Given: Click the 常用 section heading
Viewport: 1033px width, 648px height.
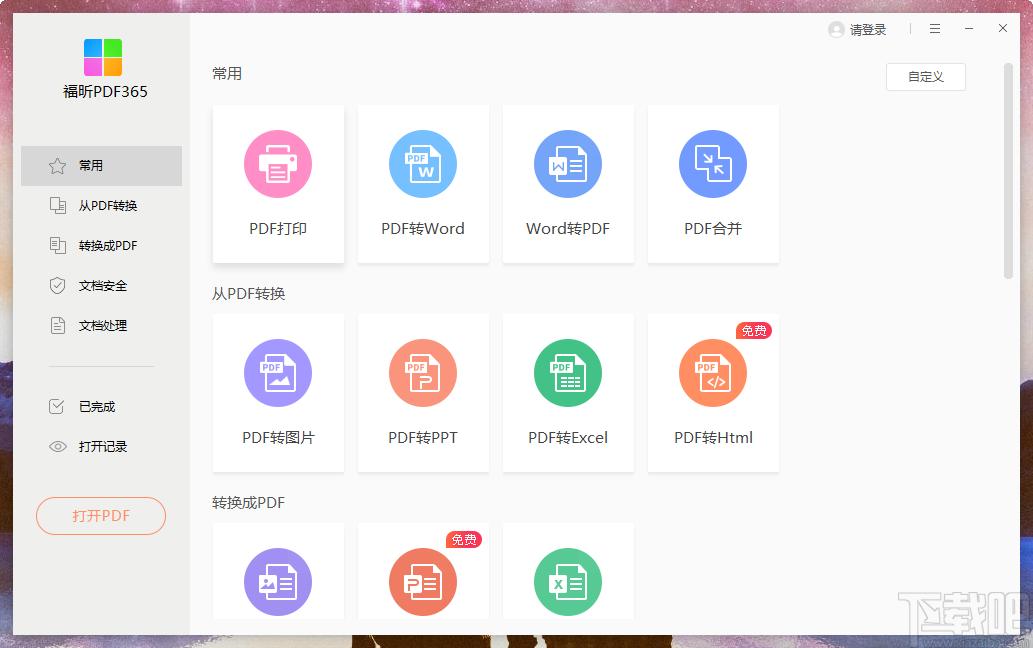Looking at the screenshot, I should (x=227, y=74).
